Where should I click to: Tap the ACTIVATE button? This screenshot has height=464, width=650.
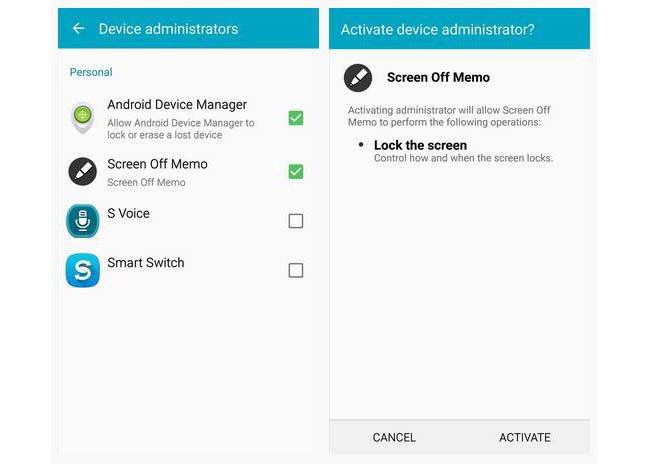pos(525,437)
